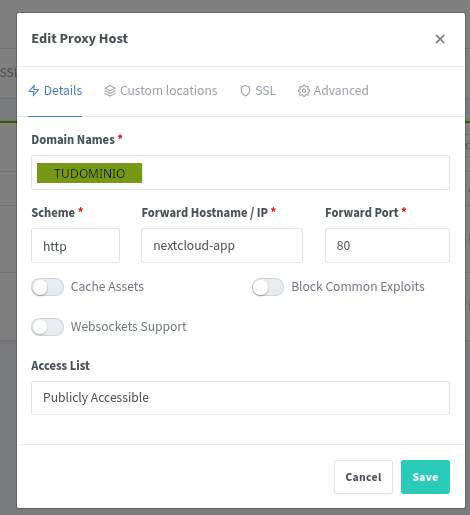Turn on Block Common Exploits
470x515 pixels.
pos(268,287)
